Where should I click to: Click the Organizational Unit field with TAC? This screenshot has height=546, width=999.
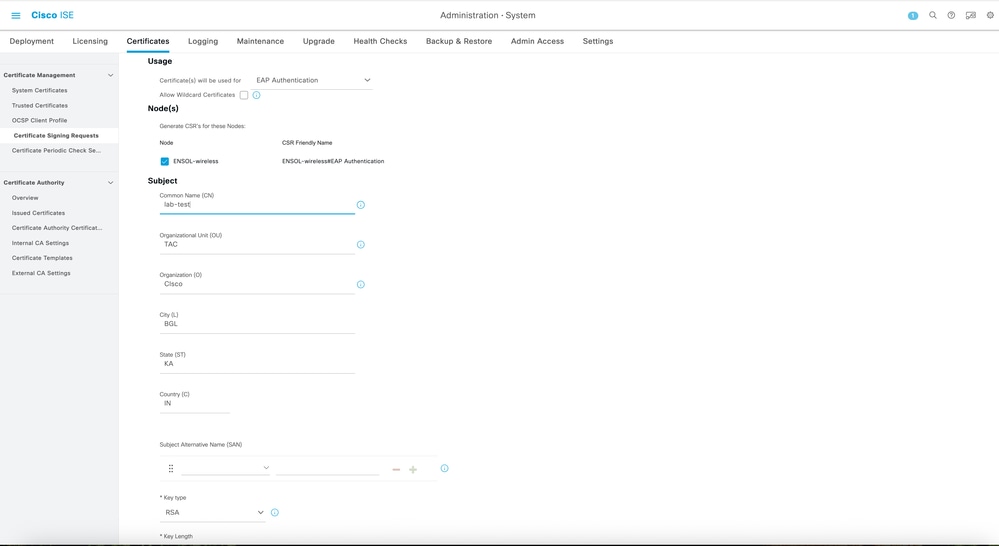(x=257, y=245)
